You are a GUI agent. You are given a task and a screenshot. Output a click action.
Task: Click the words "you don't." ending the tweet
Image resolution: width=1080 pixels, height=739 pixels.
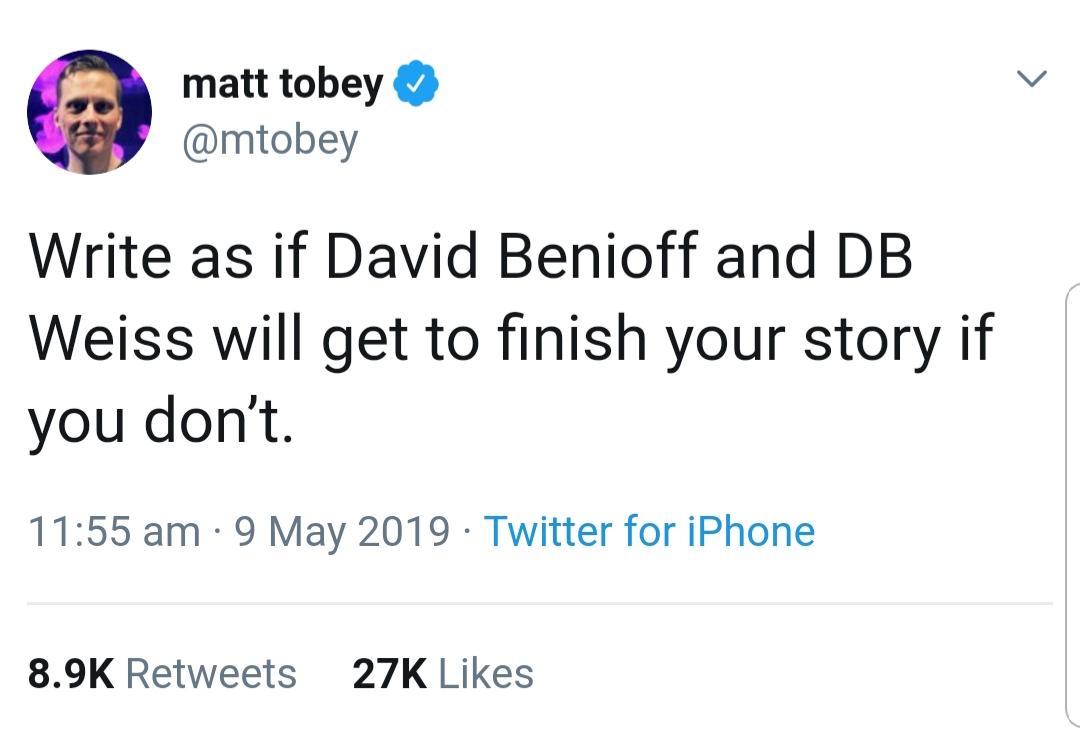pyautogui.click(x=160, y=422)
